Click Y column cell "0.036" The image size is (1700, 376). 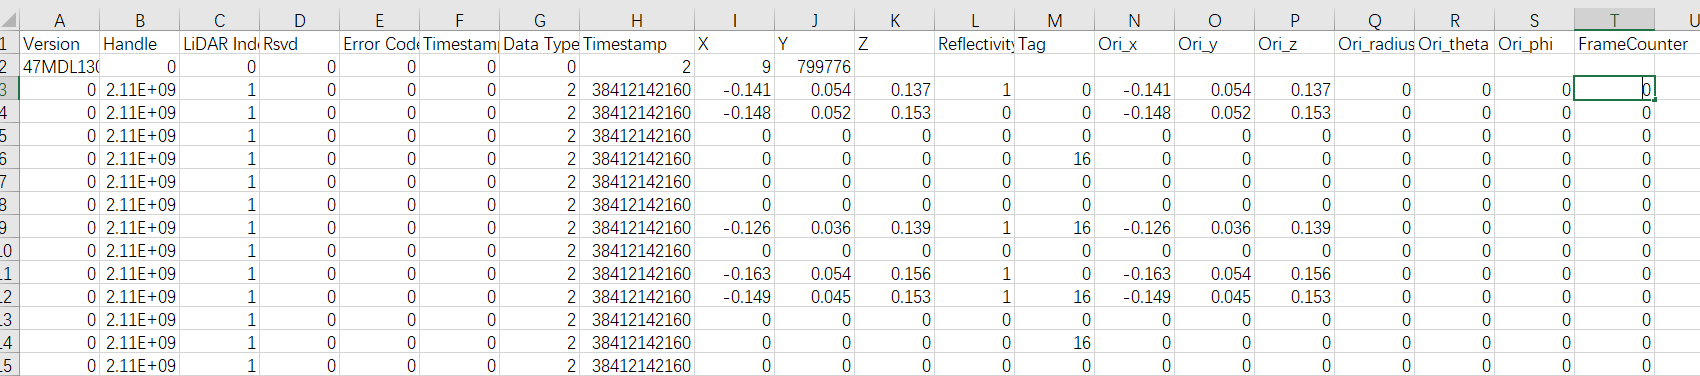815,227
